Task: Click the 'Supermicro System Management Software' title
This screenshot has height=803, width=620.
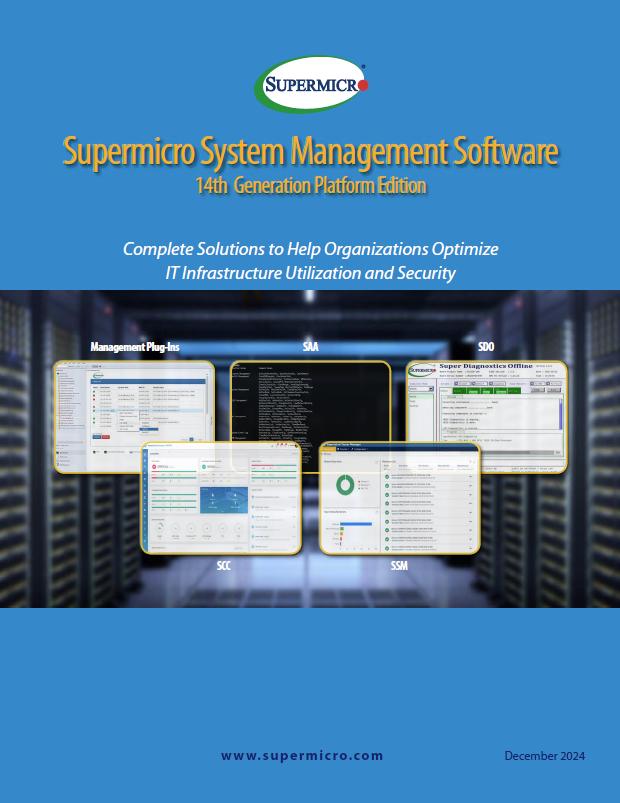Action: coord(310,153)
